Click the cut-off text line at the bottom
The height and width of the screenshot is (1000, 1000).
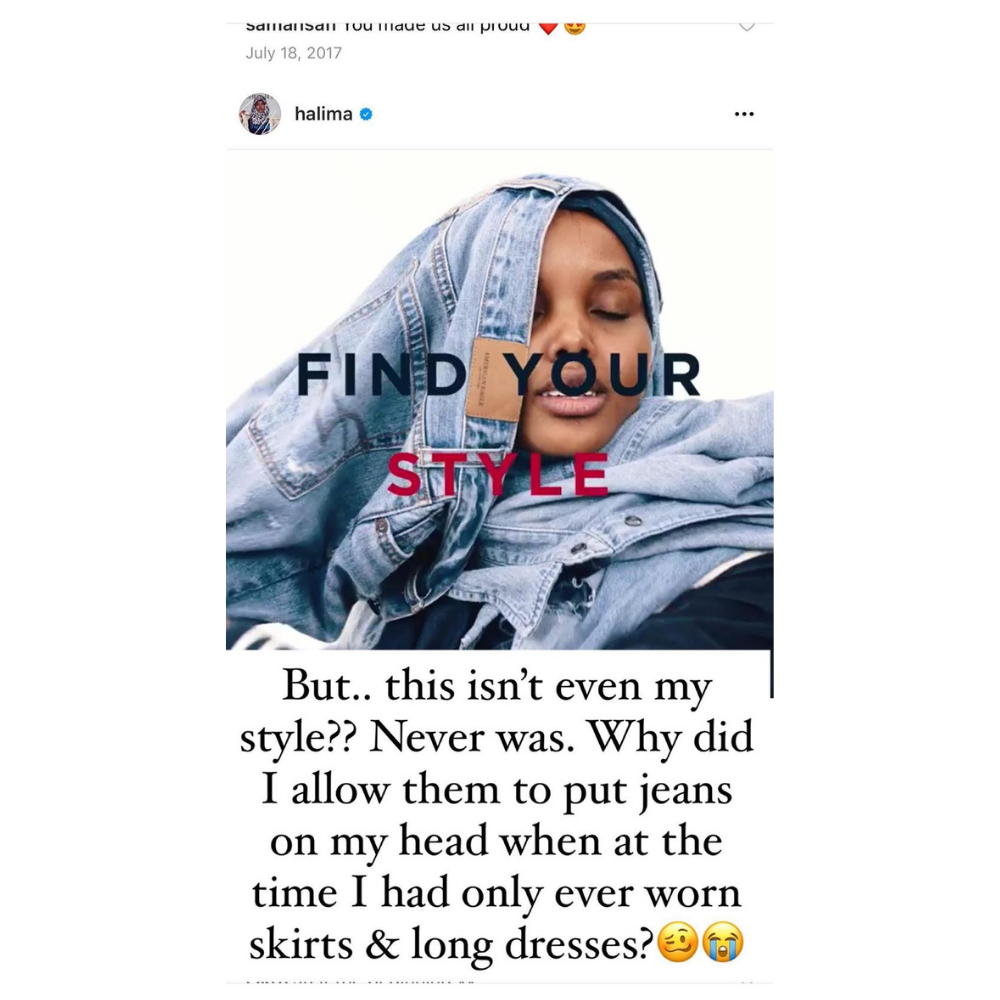(360, 982)
